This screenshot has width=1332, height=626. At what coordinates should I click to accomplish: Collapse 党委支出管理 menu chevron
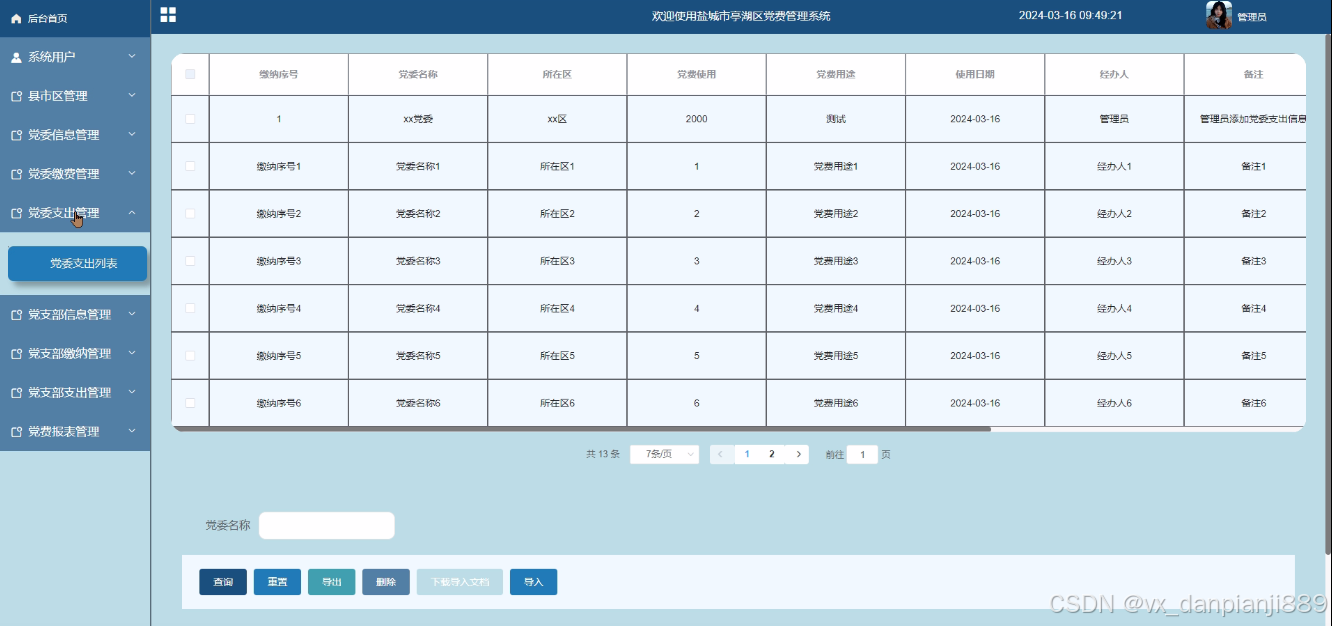(x=132, y=212)
